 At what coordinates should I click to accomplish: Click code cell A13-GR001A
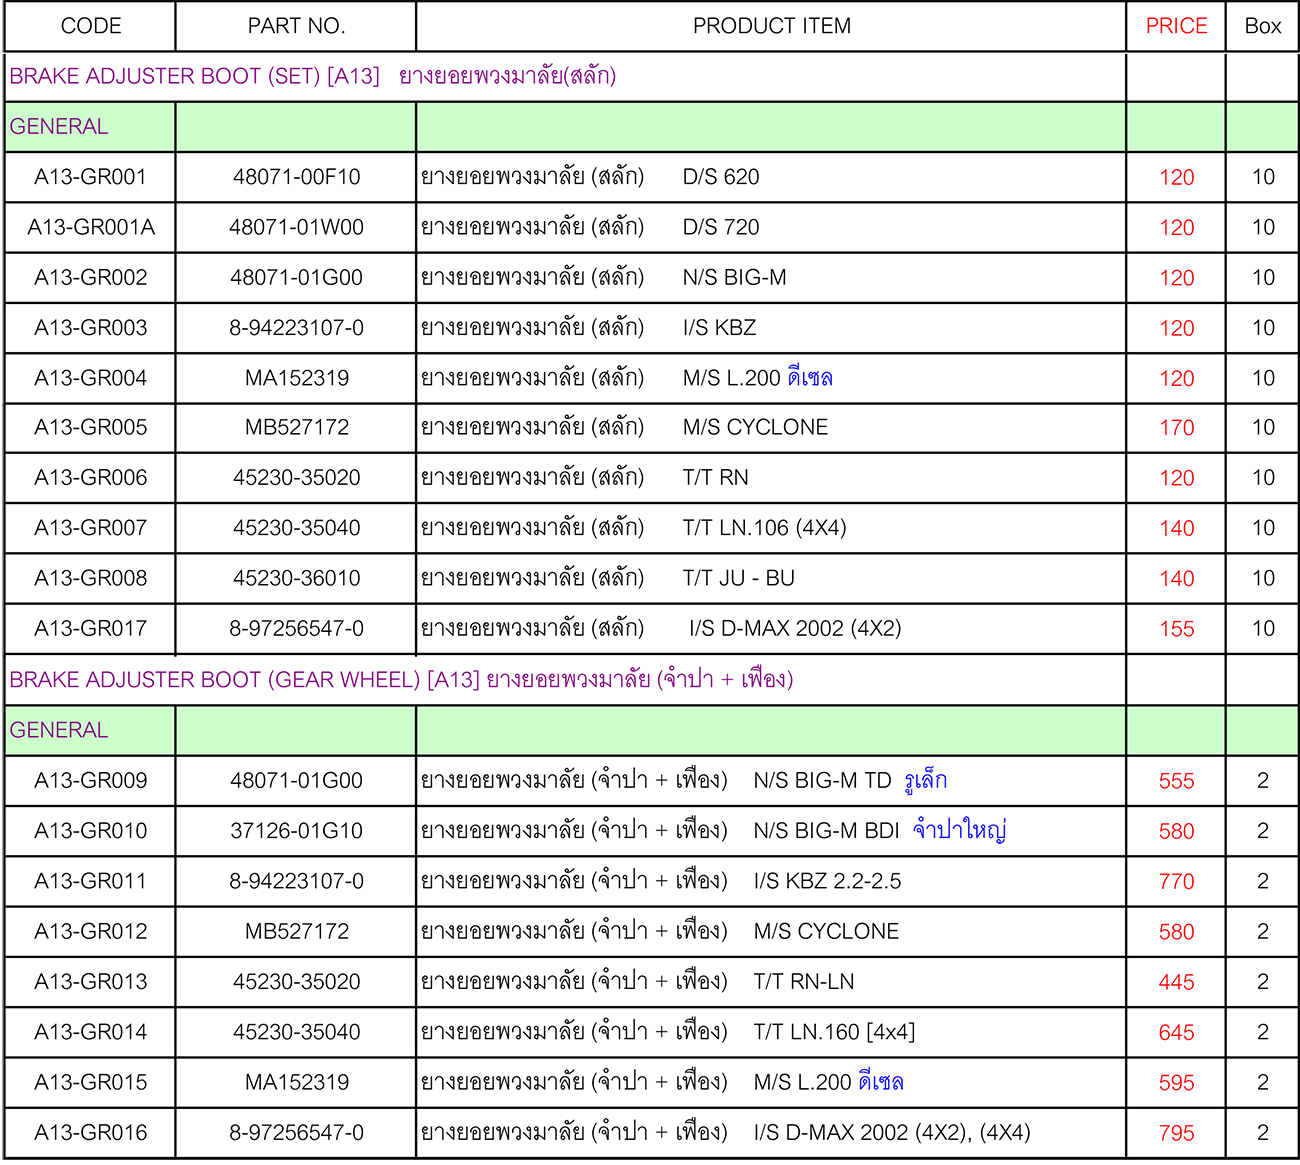pos(91,227)
